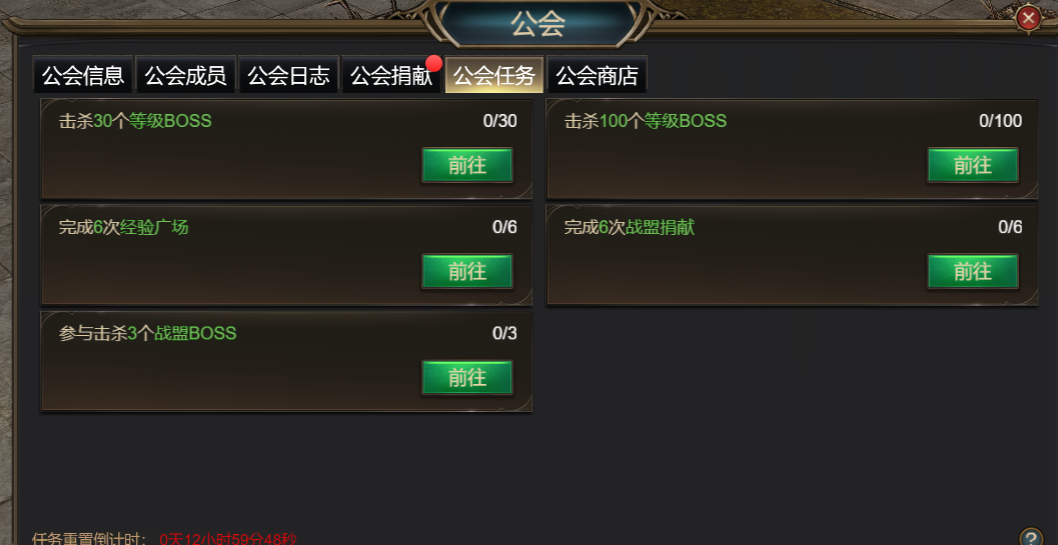
Task: Click 前往 for 参与击杀3个战盟BOSS task
Action: click(467, 378)
